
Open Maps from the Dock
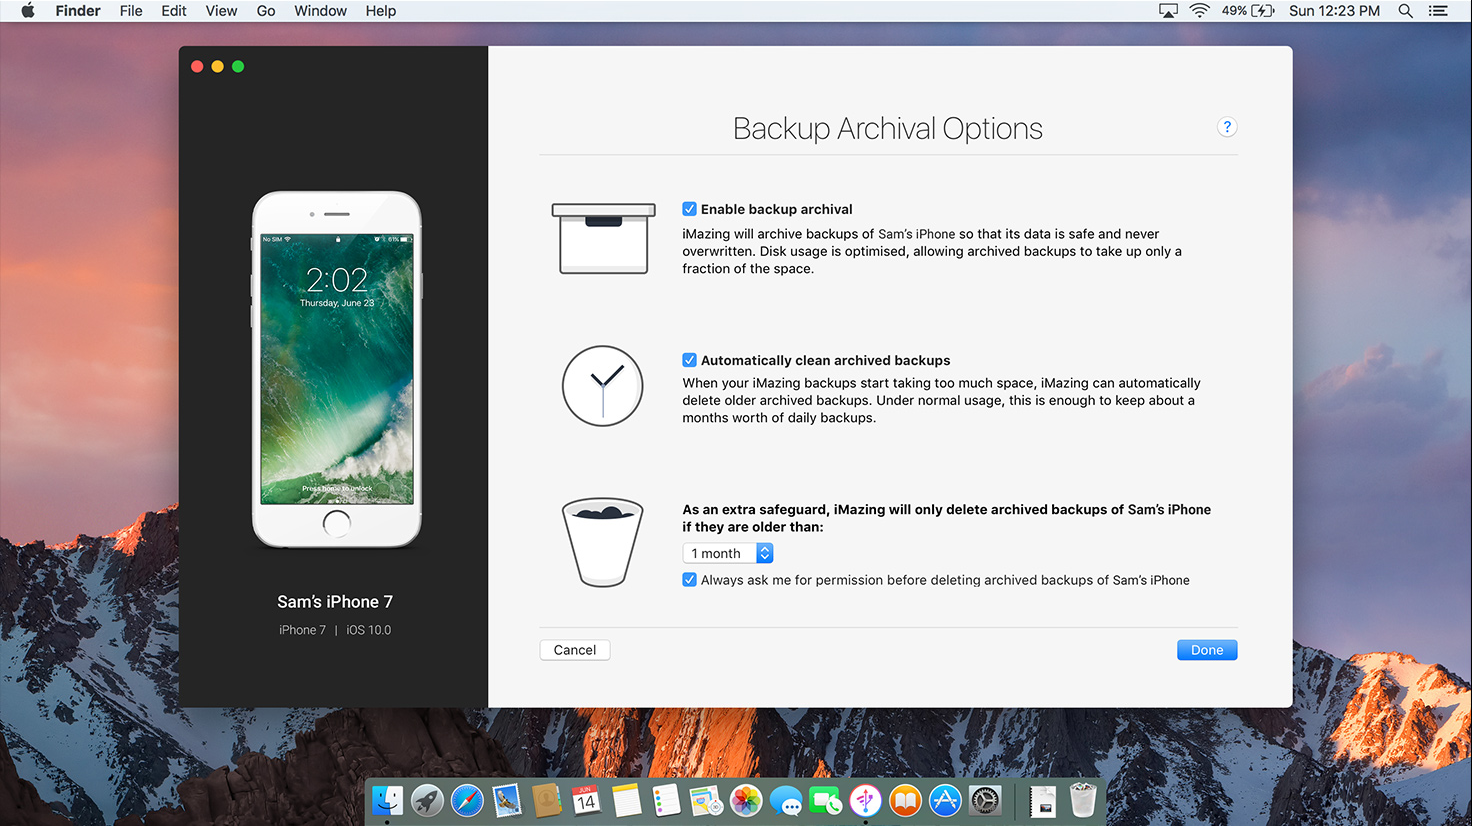click(x=706, y=800)
